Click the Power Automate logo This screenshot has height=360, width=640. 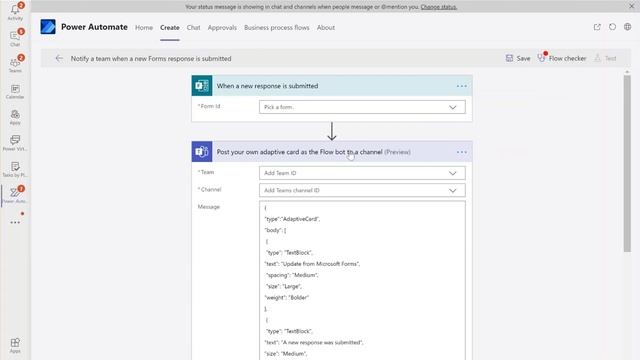tap(48, 27)
